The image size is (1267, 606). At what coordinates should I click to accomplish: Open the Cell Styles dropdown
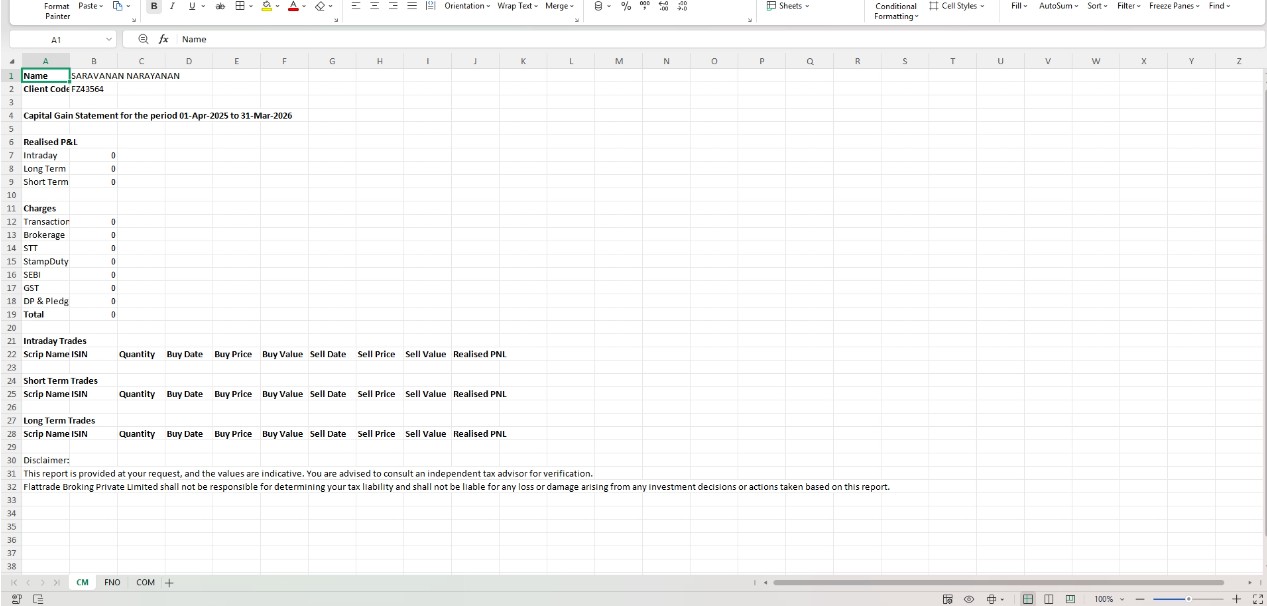click(x=957, y=6)
